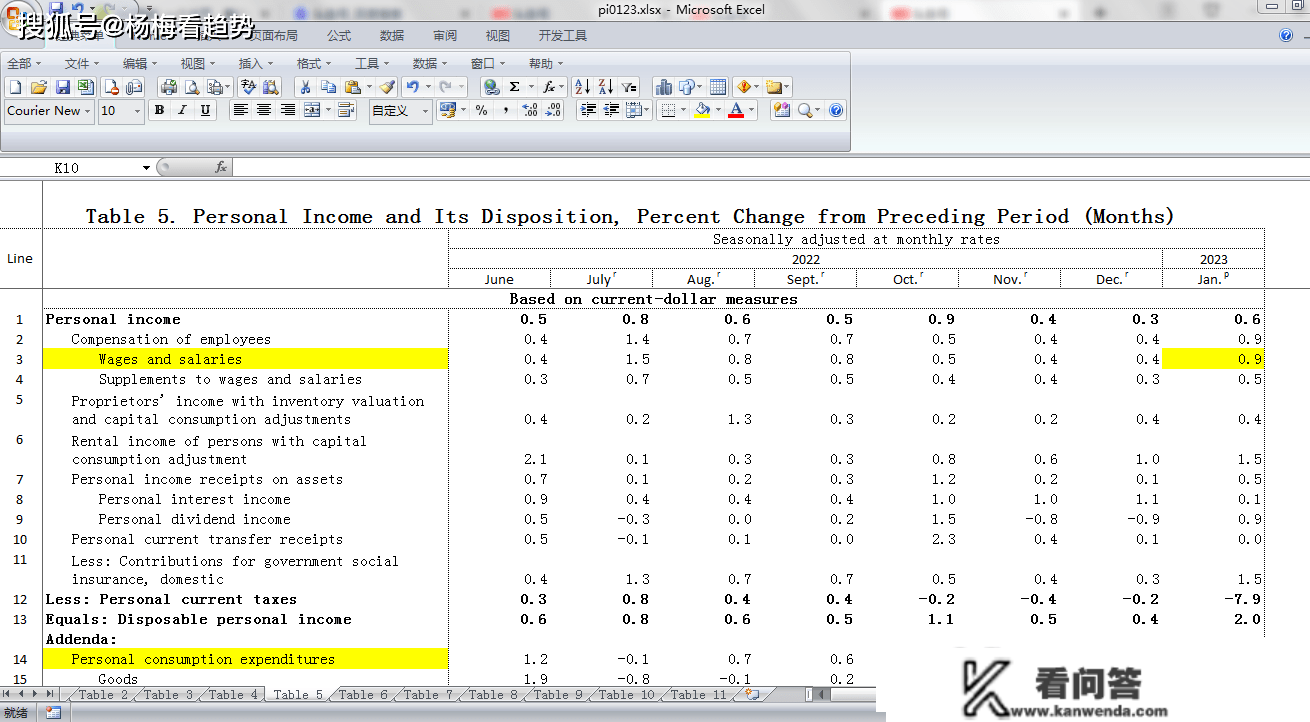
Task: Switch to the 公式 ribbon tab
Action: (x=339, y=35)
